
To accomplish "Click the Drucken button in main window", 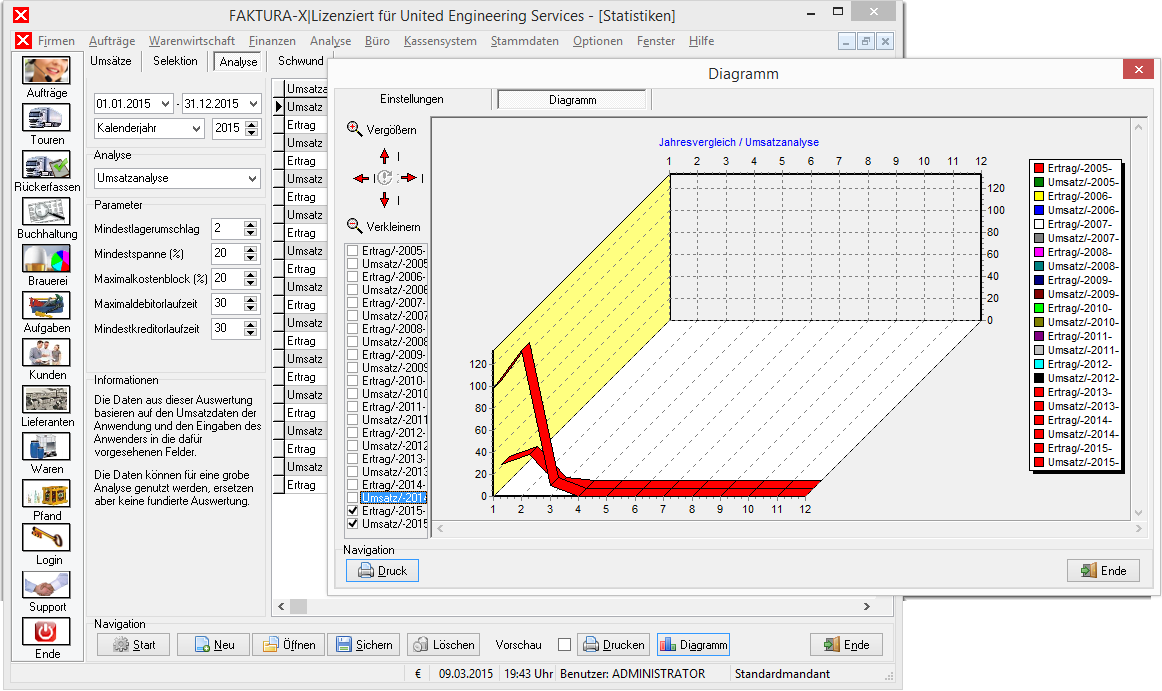I will point(614,644).
